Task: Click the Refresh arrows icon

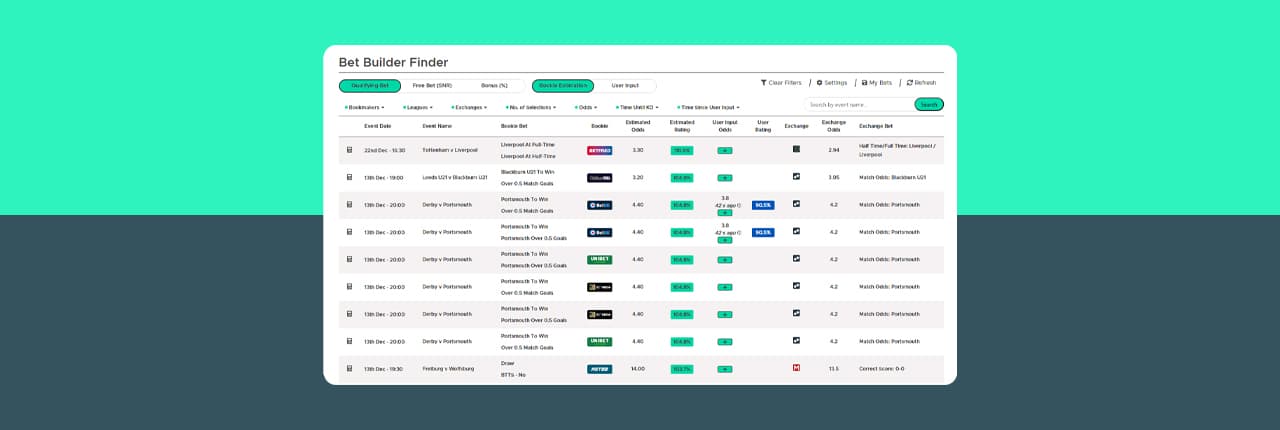Action: (910, 83)
